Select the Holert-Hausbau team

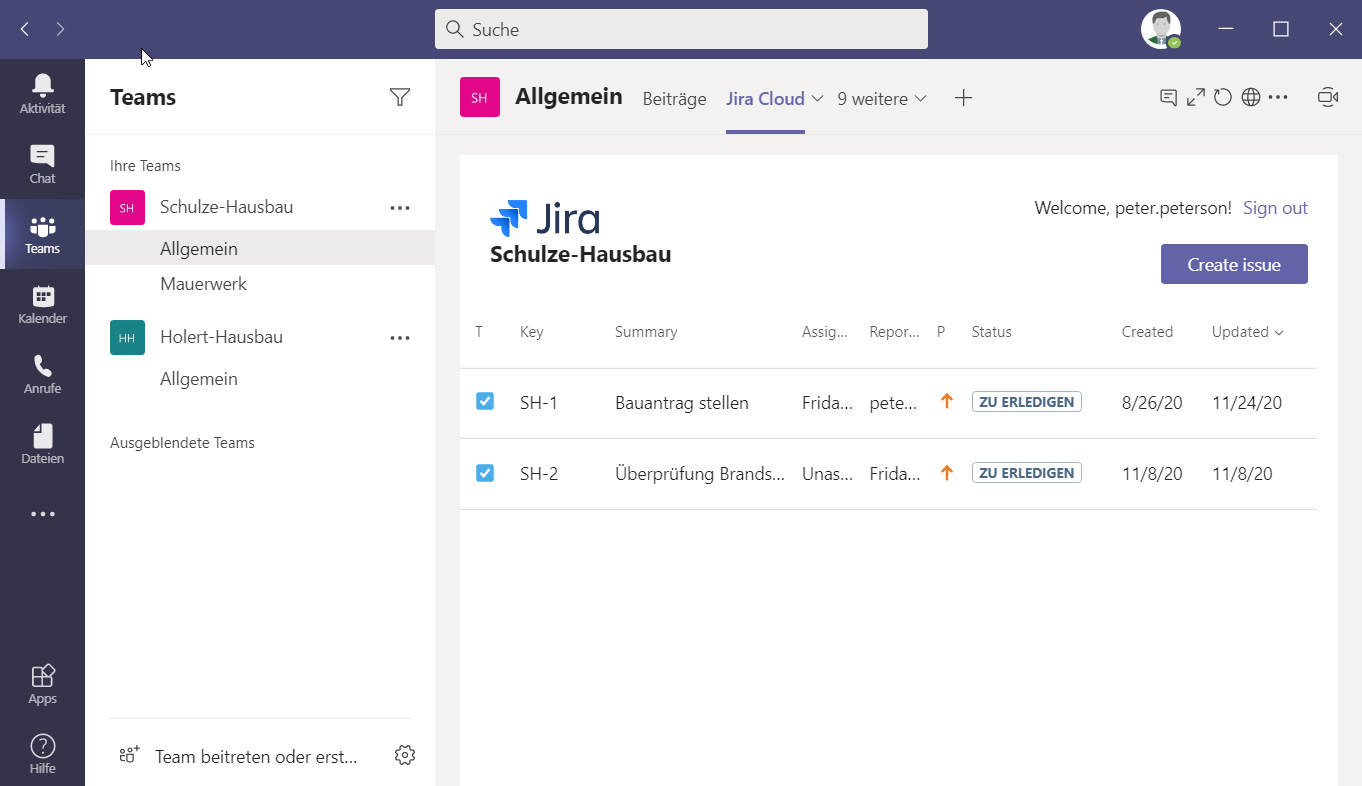221,337
